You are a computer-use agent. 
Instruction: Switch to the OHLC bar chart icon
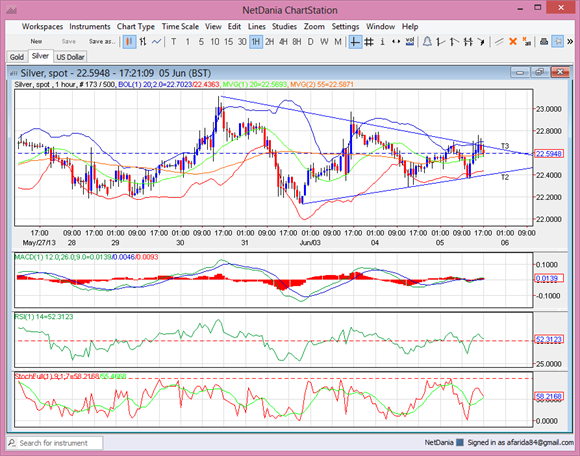point(143,42)
